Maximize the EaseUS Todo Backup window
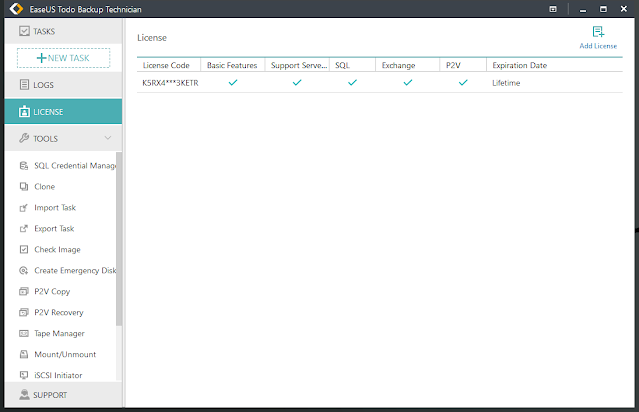639x412 pixels. pos(603,9)
